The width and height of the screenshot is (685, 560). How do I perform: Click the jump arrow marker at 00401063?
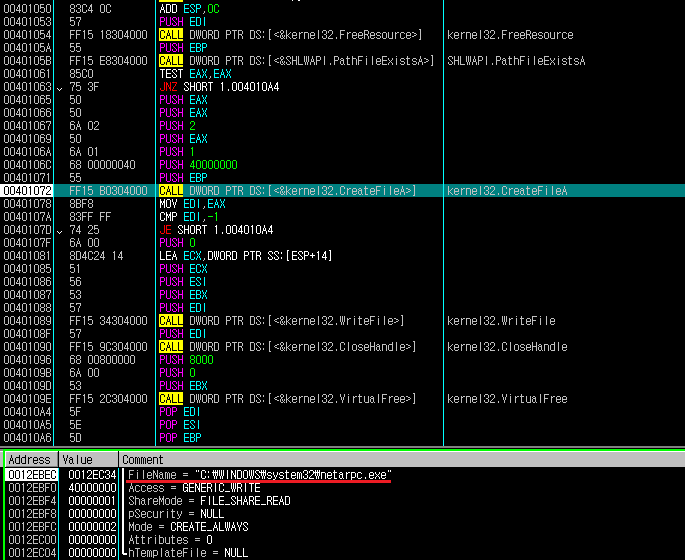(x=60, y=88)
